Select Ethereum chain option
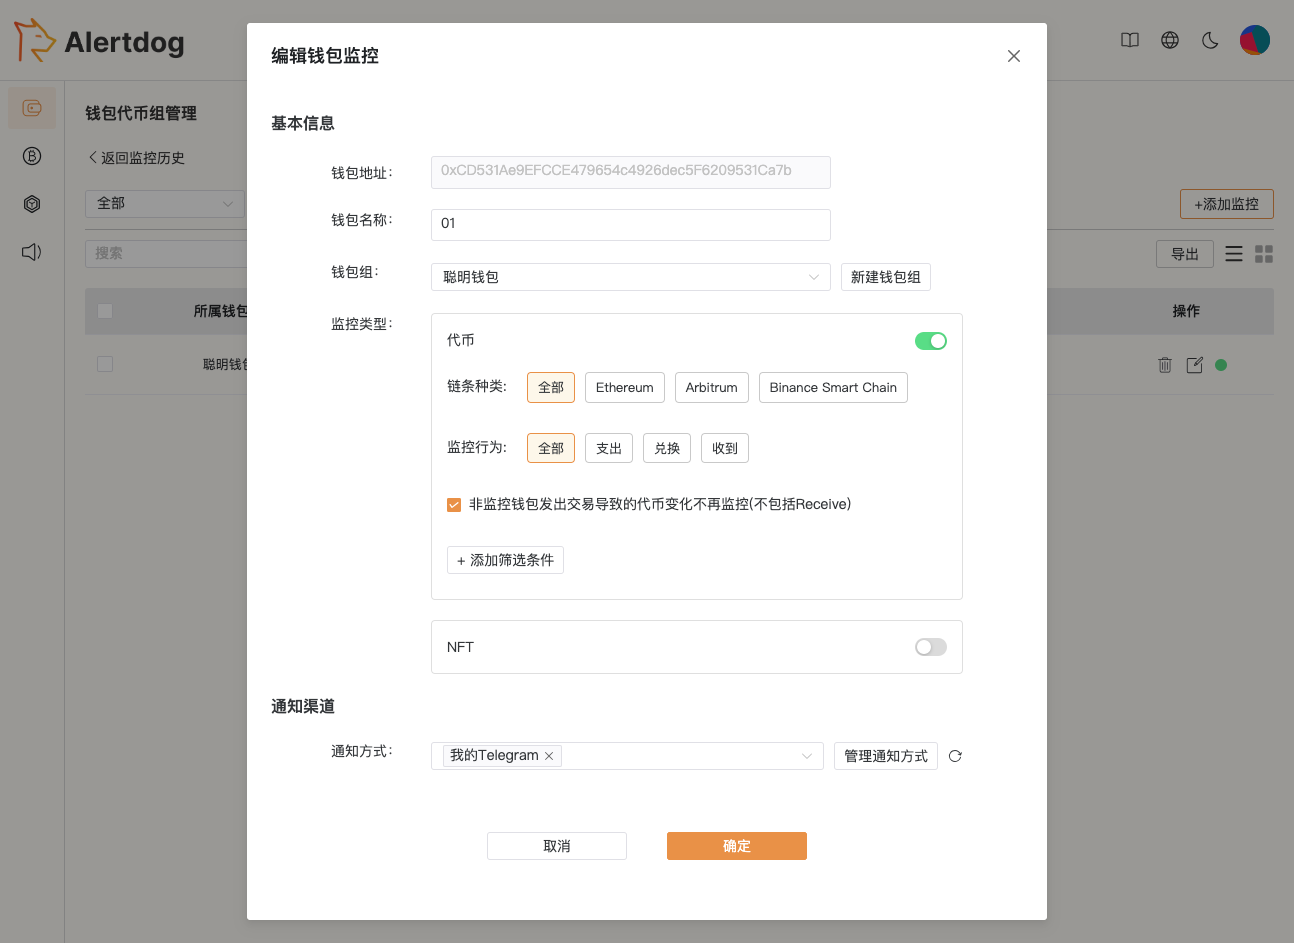Screen dimensions: 1294x943 click(x=624, y=388)
